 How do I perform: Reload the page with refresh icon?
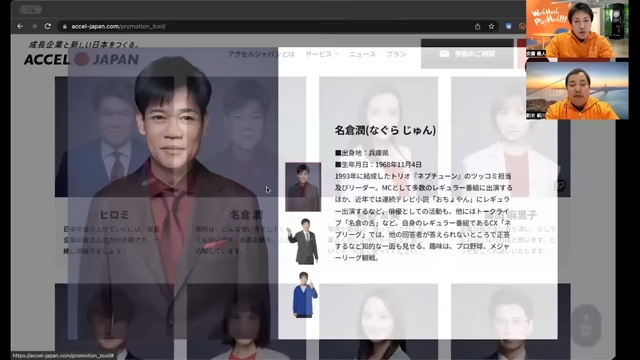48,26
